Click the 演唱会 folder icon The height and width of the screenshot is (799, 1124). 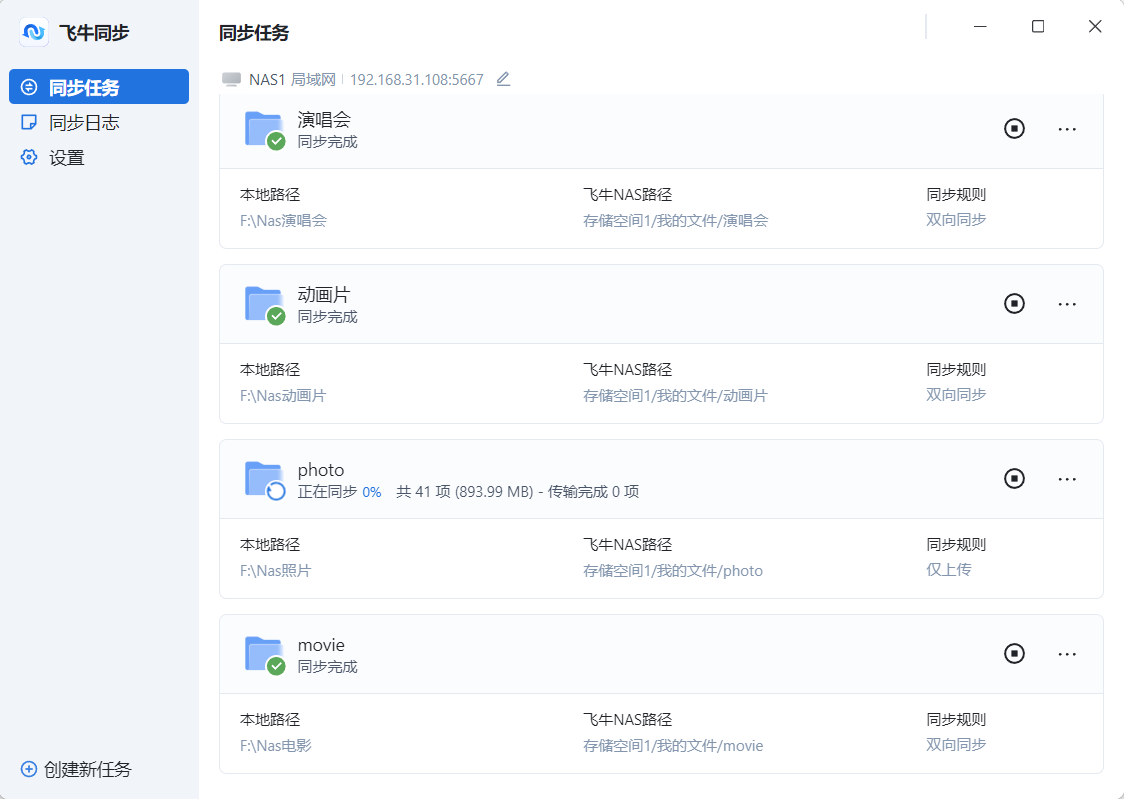point(265,130)
